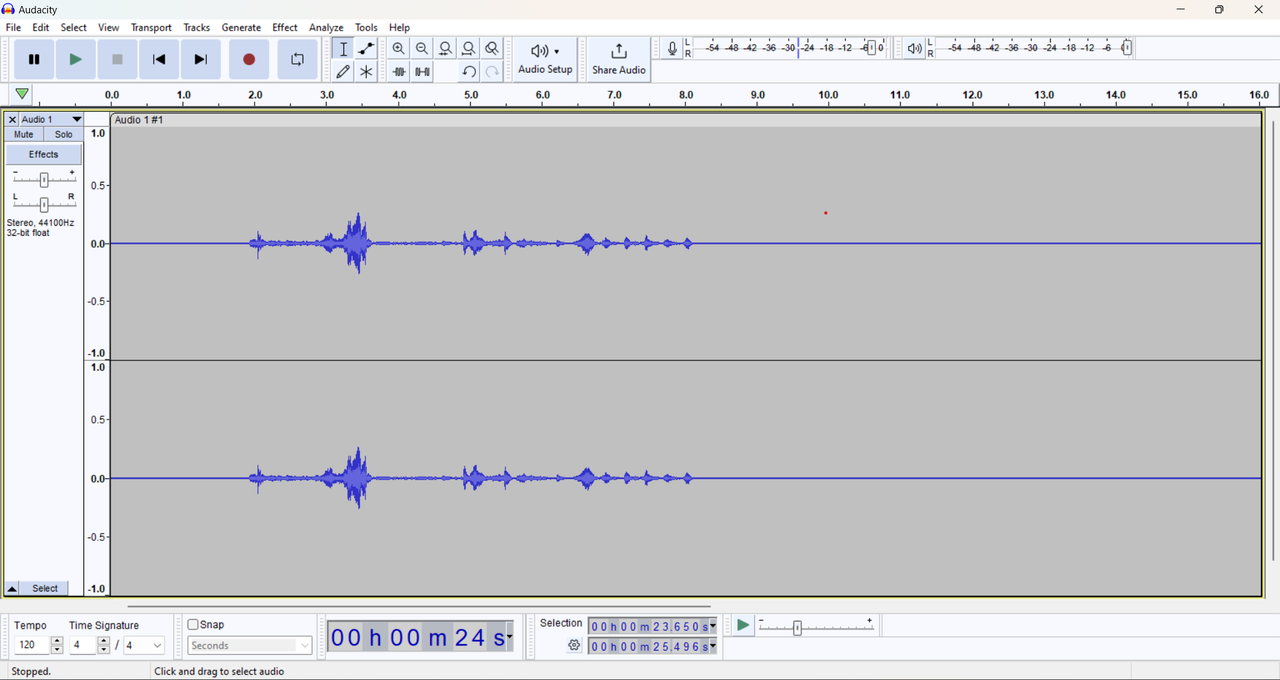Collapse the track with the up arrow
This screenshot has width=1280, height=680.
click(x=12, y=589)
